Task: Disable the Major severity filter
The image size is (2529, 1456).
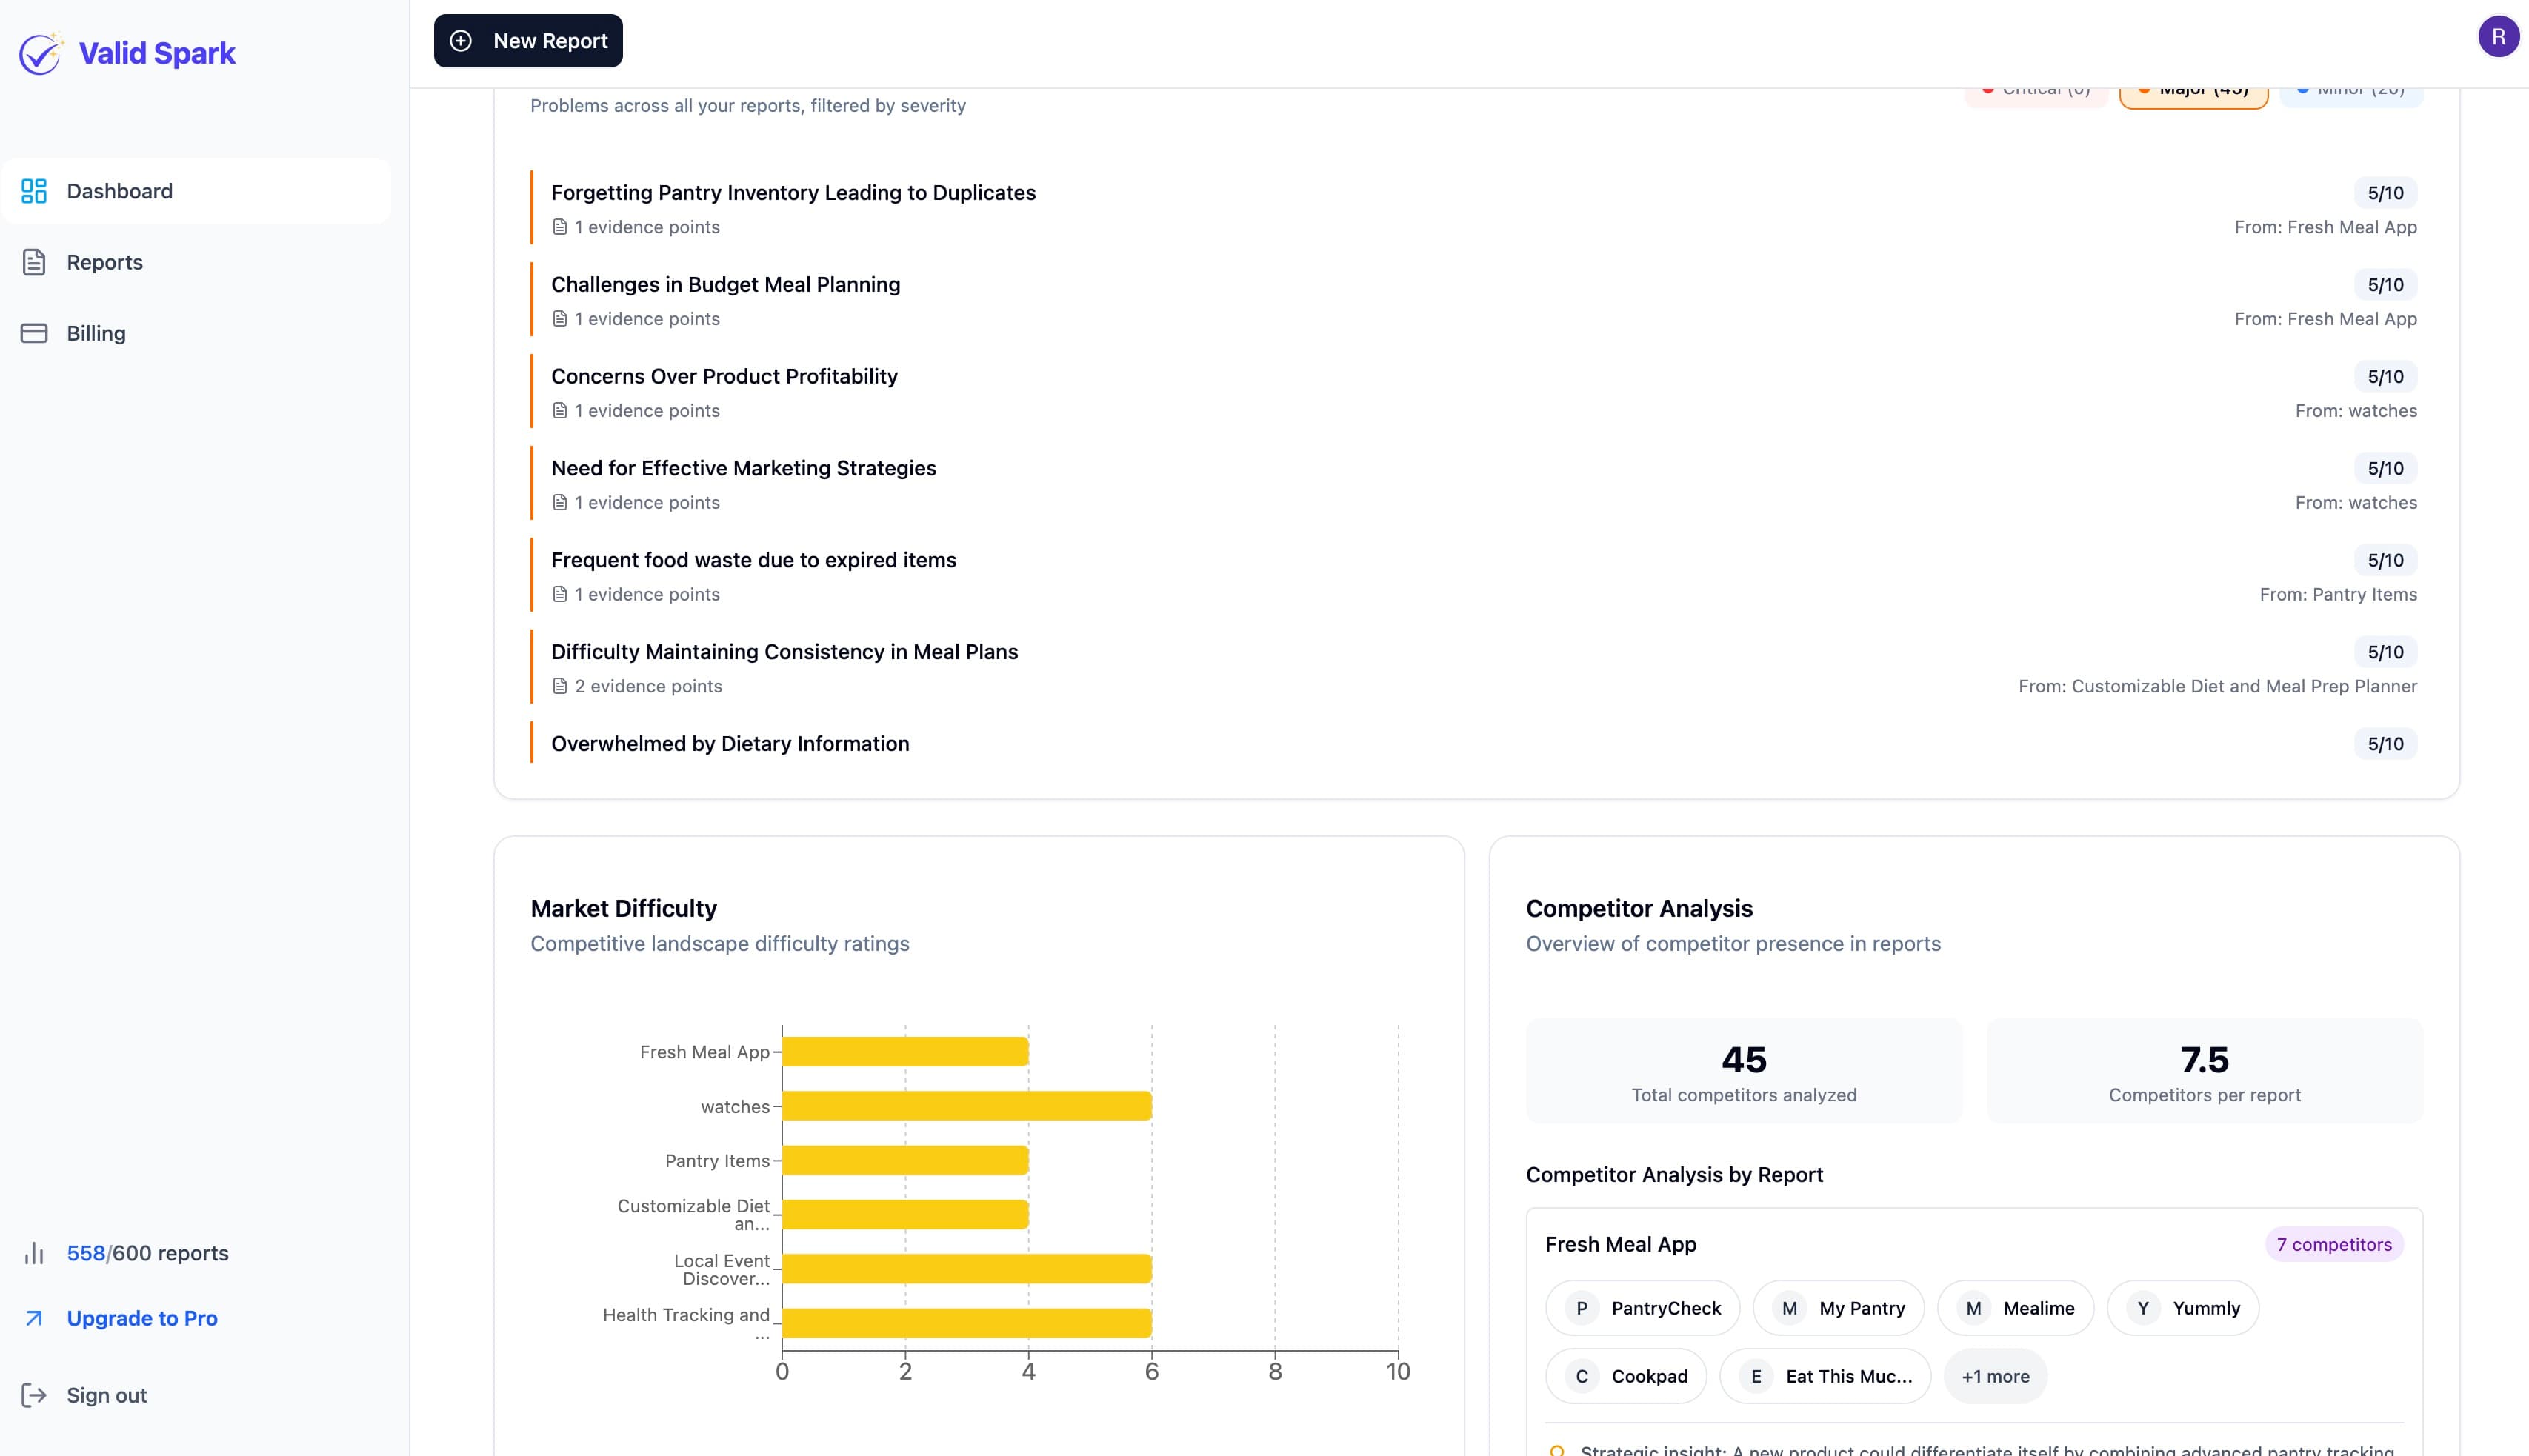Action: point(2192,88)
